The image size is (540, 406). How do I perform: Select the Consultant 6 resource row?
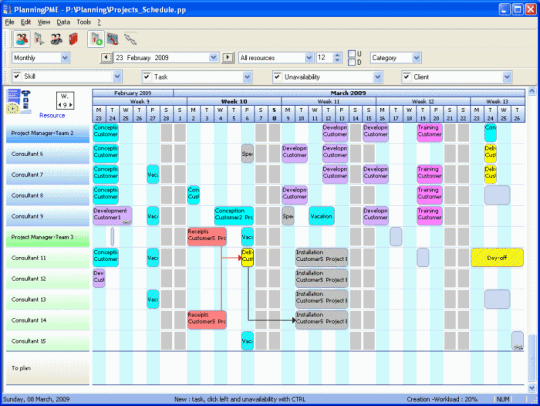coord(48,154)
